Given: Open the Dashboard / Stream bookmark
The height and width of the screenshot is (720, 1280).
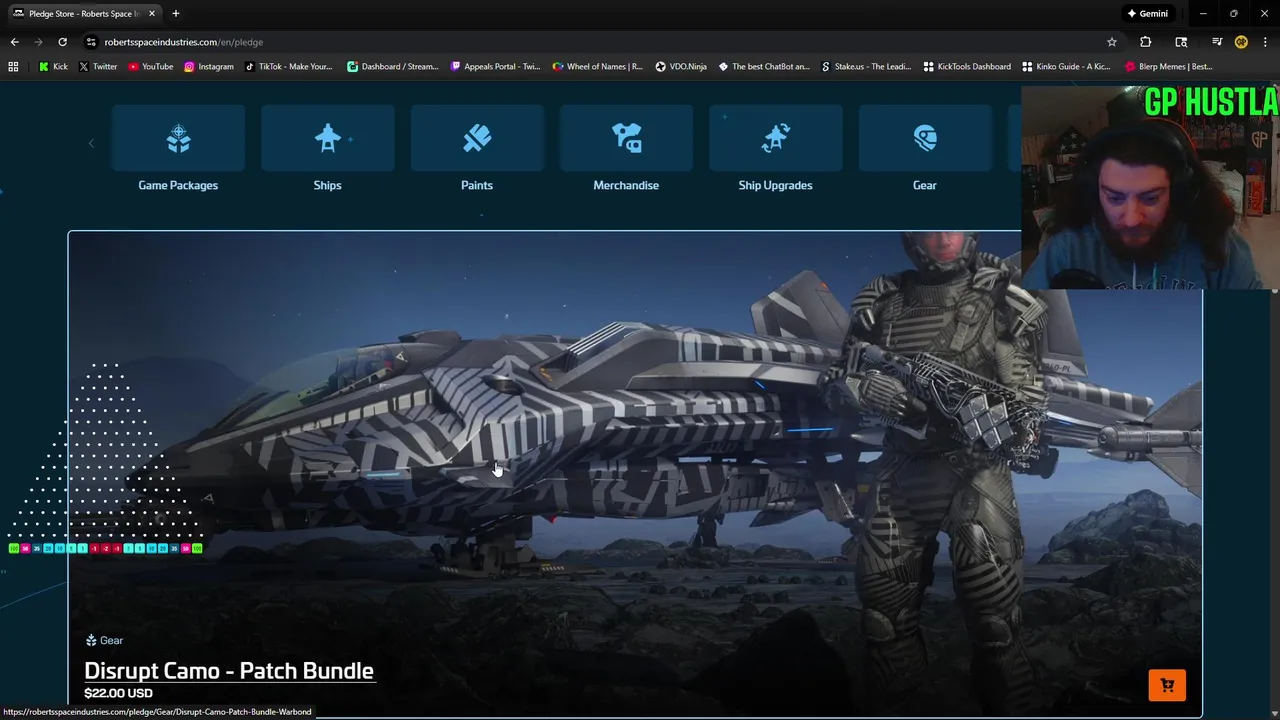Looking at the screenshot, I should point(393,67).
